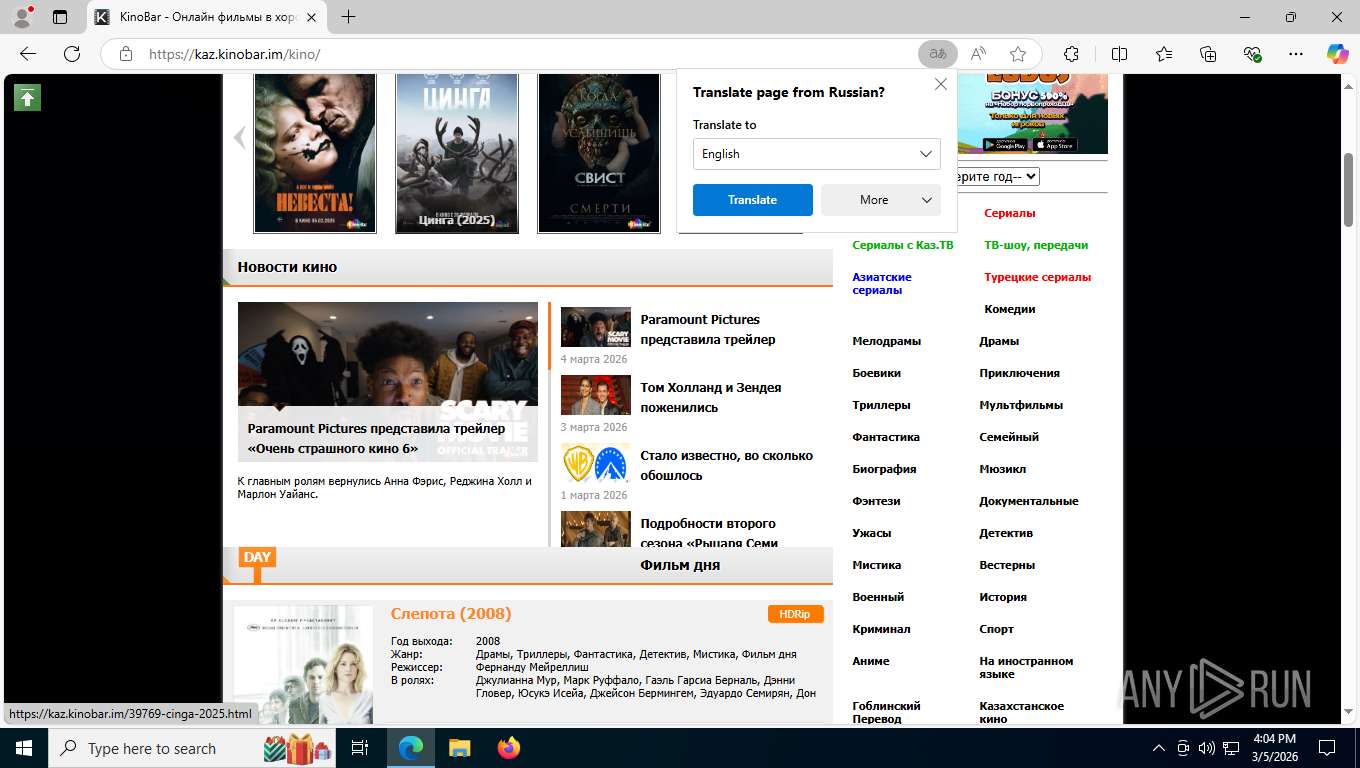Open Аниме genre link
Image resolution: width=1360 pixels, height=768 pixels.
[x=871, y=661]
